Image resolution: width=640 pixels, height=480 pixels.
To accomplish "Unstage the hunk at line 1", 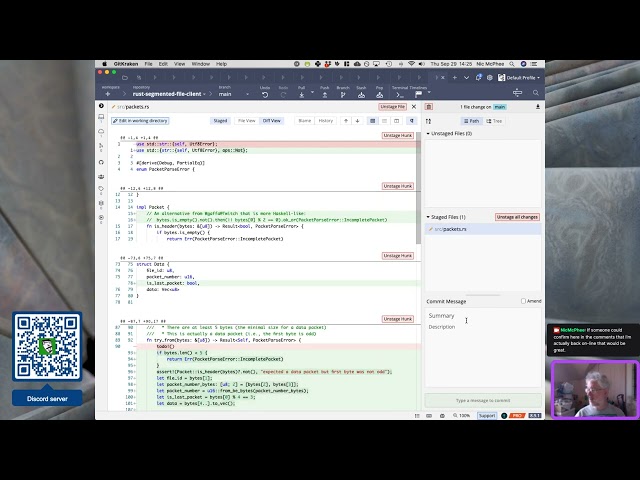I will (398, 136).
